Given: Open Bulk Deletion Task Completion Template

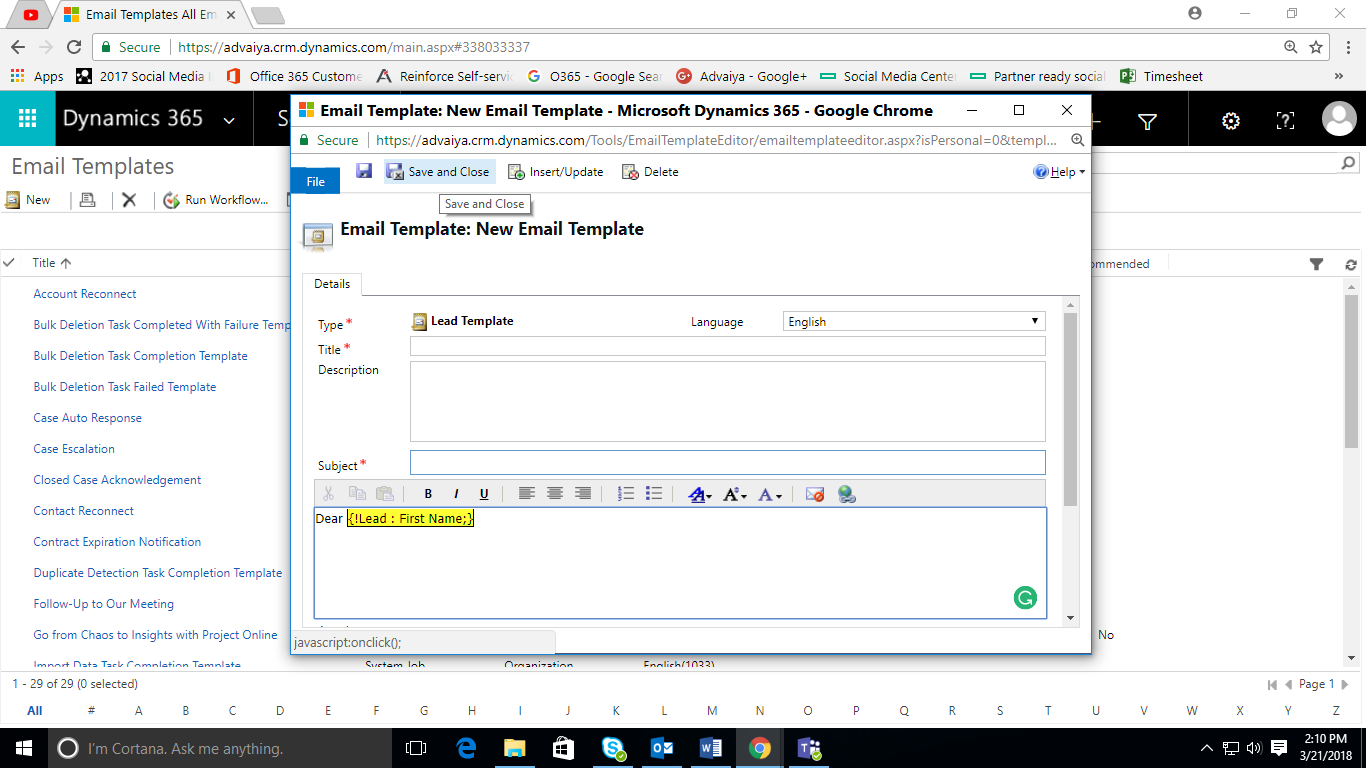Looking at the screenshot, I should click(x=140, y=356).
